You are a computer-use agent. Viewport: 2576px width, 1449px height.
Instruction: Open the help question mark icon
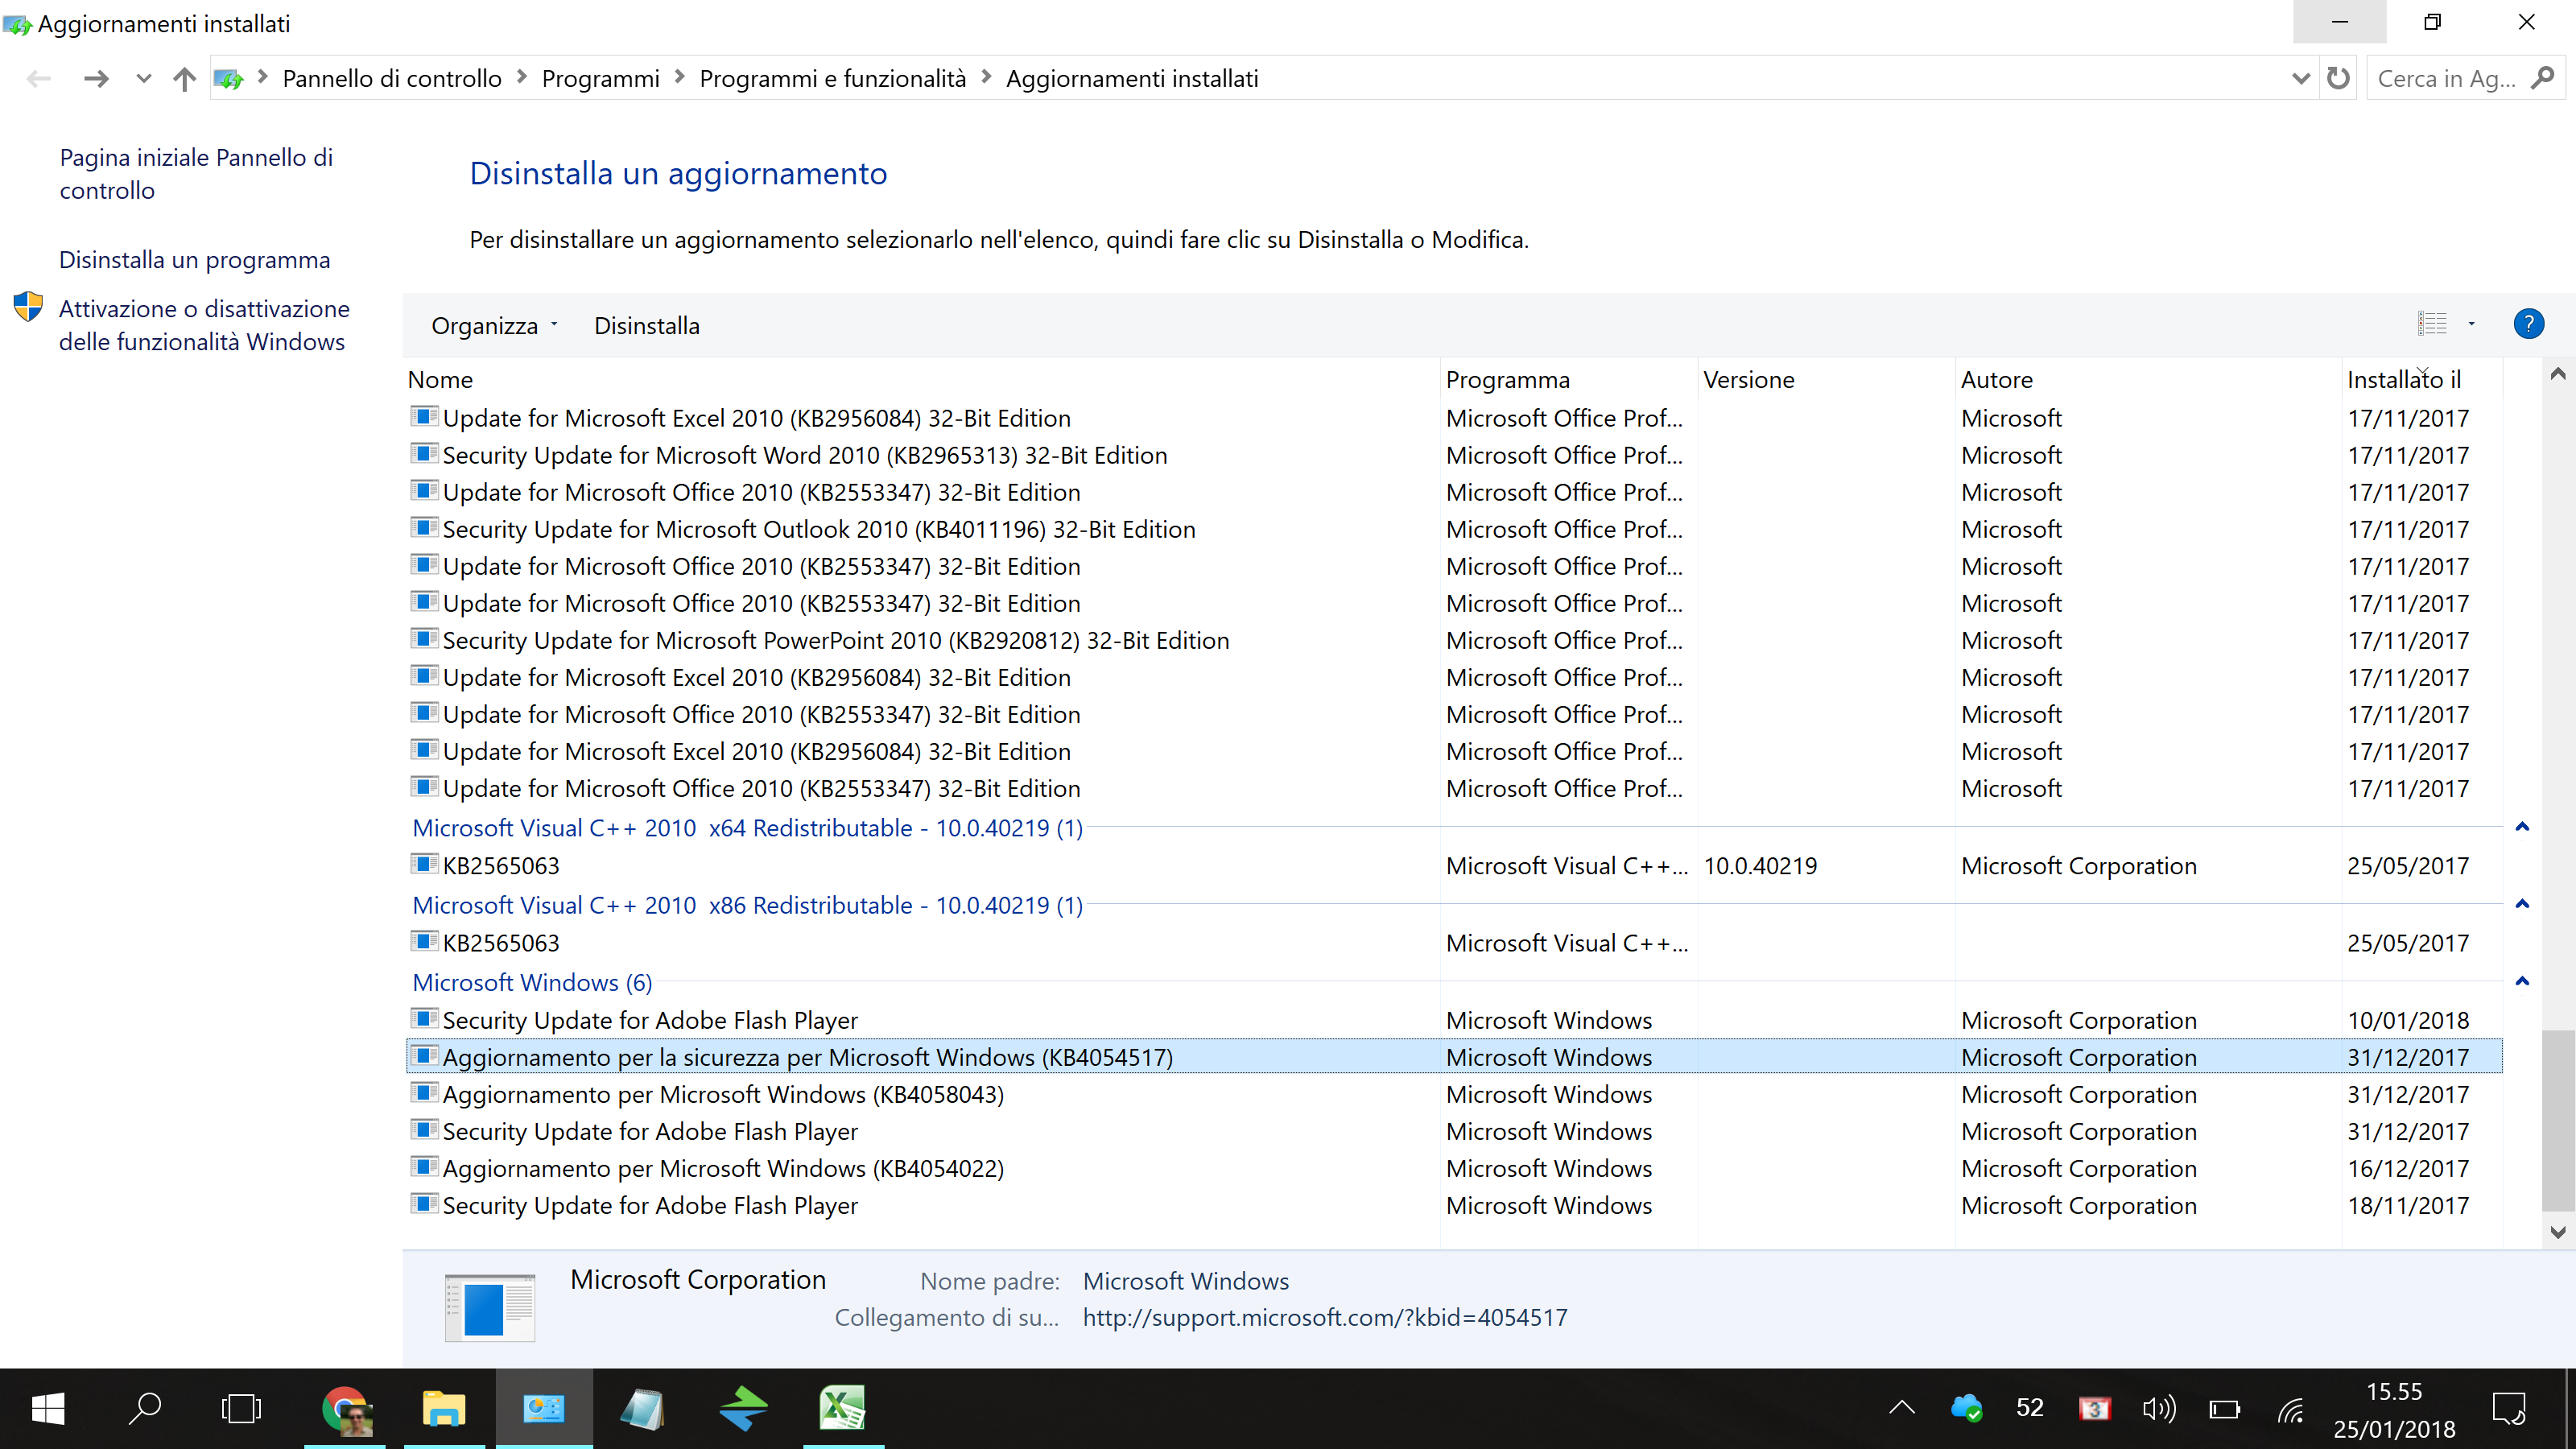click(x=2528, y=324)
